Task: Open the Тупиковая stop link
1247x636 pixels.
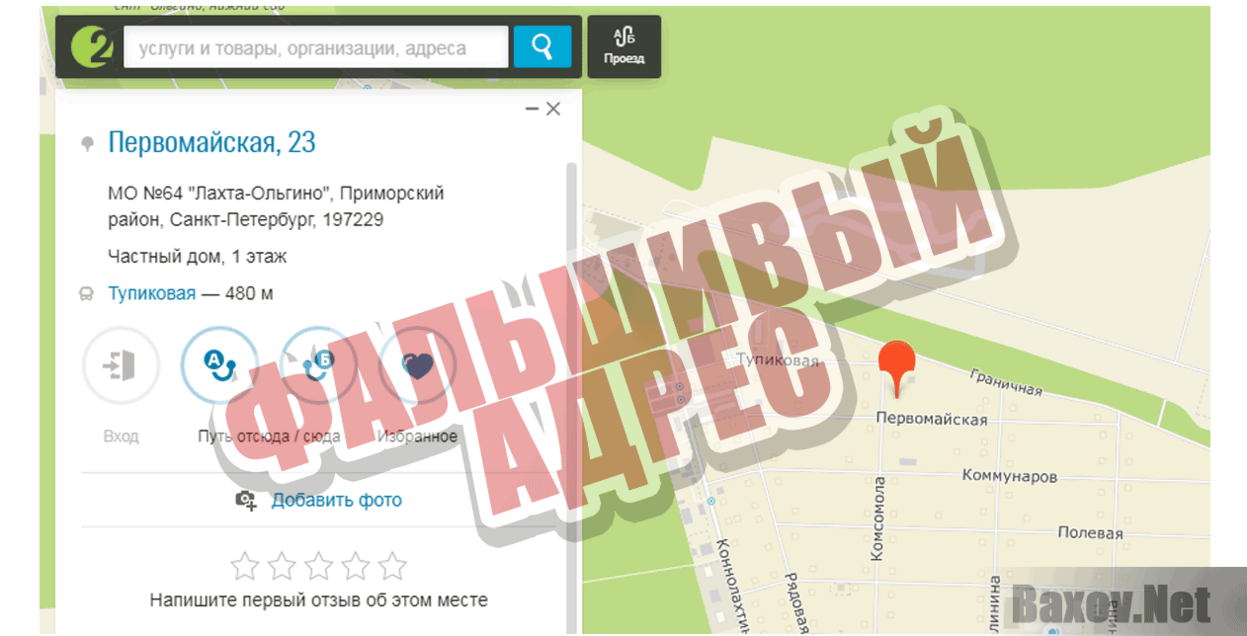Action: (x=152, y=294)
